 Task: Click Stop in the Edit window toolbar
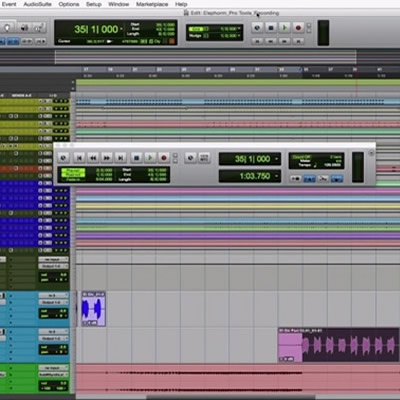tap(271, 28)
